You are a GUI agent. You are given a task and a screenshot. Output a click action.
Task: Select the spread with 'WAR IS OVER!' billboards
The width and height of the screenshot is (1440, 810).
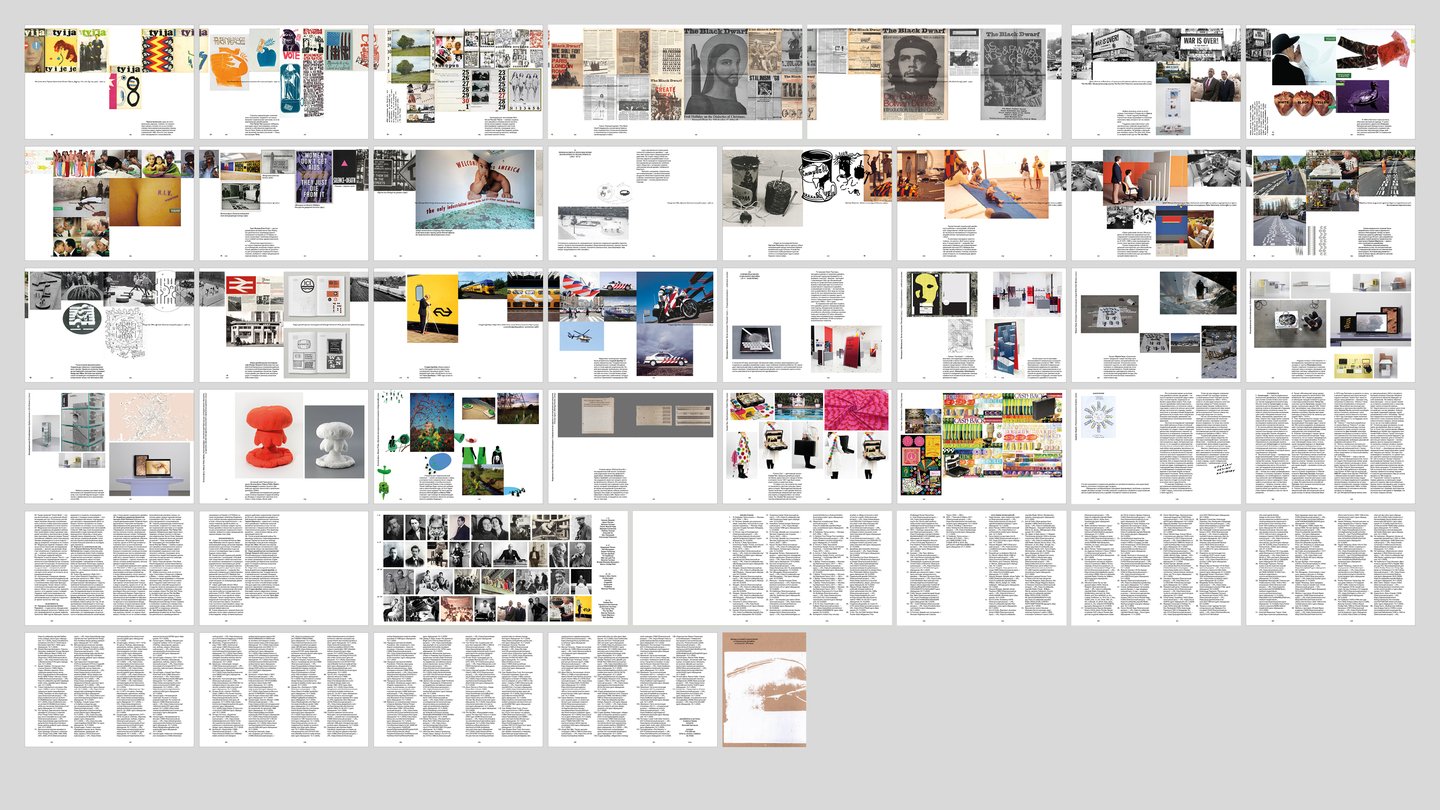[x=1156, y=82]
